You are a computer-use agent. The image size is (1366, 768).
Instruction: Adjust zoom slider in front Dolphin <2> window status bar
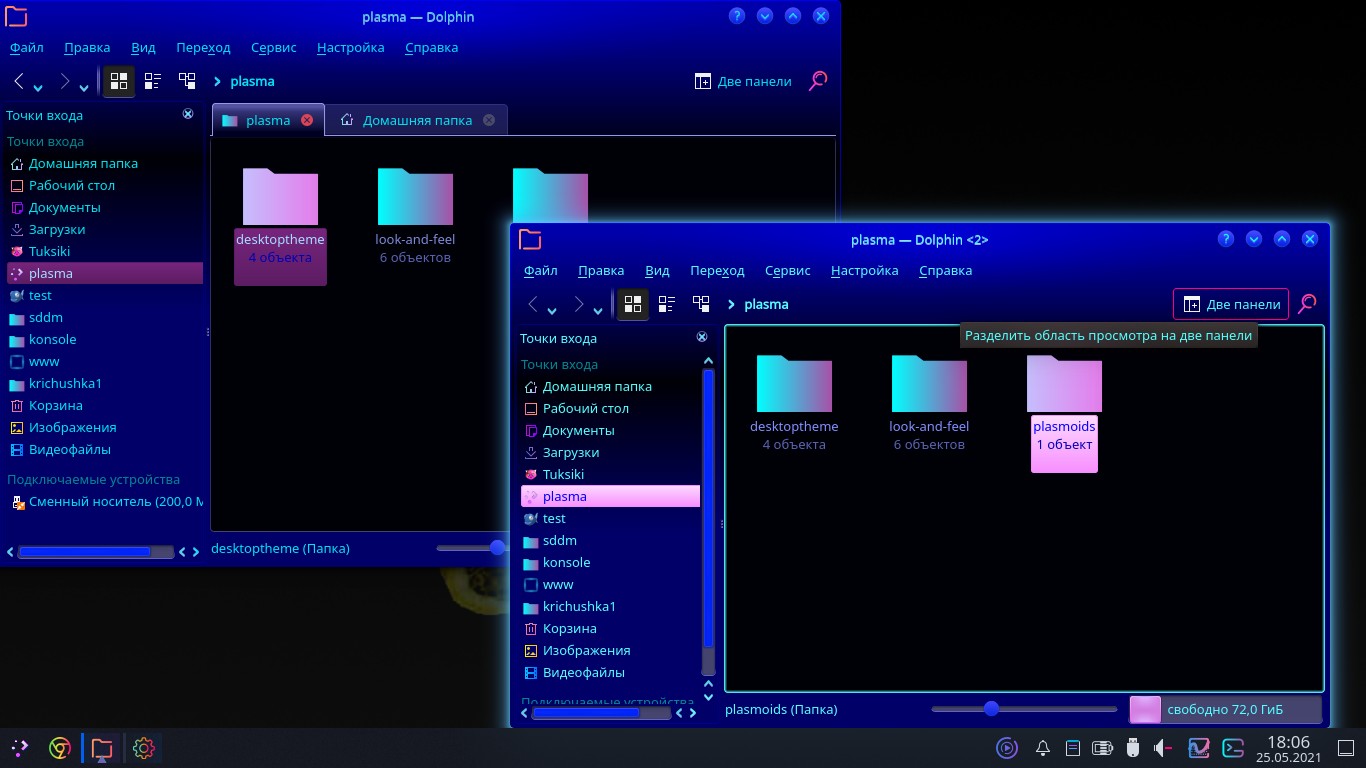click(x=1024, y=709)
